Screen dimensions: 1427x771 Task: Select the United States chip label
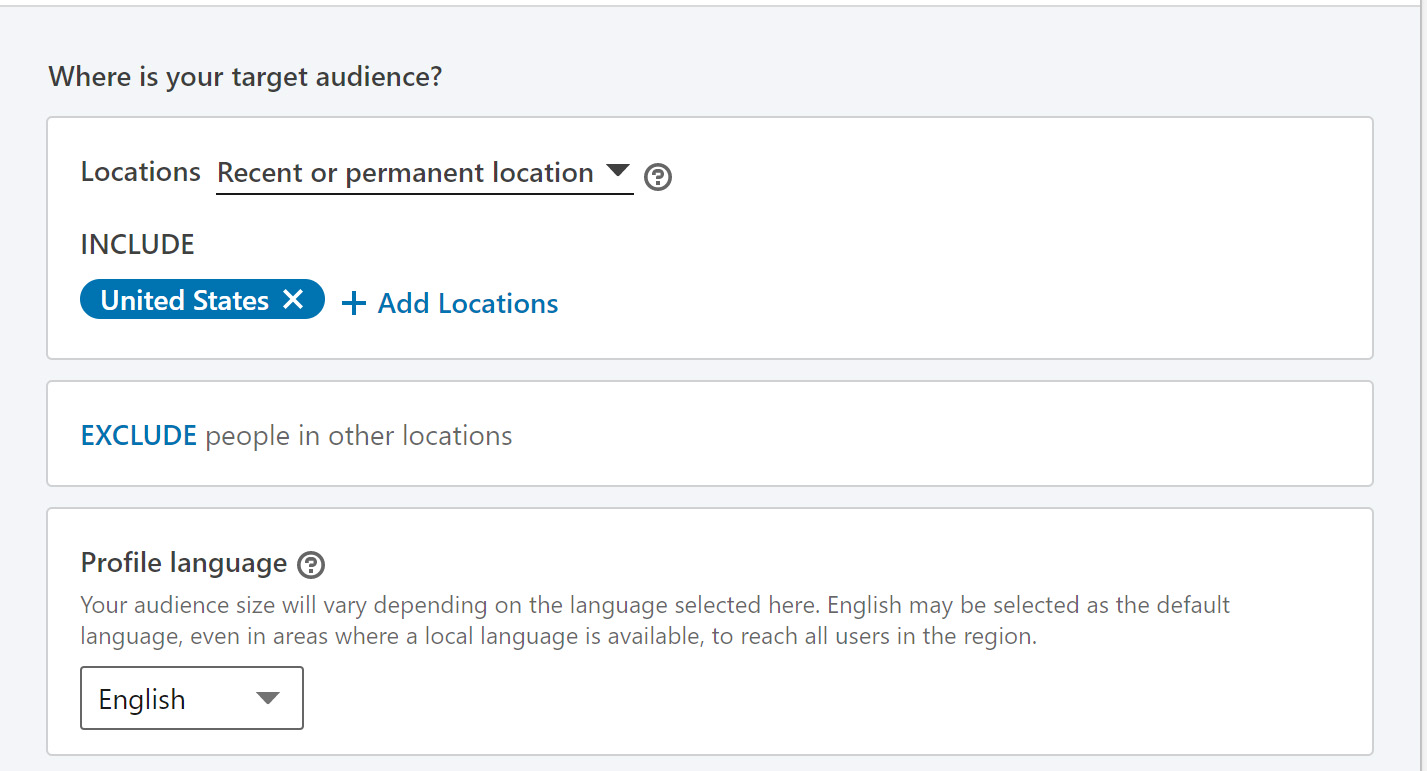tap(185, 300)
